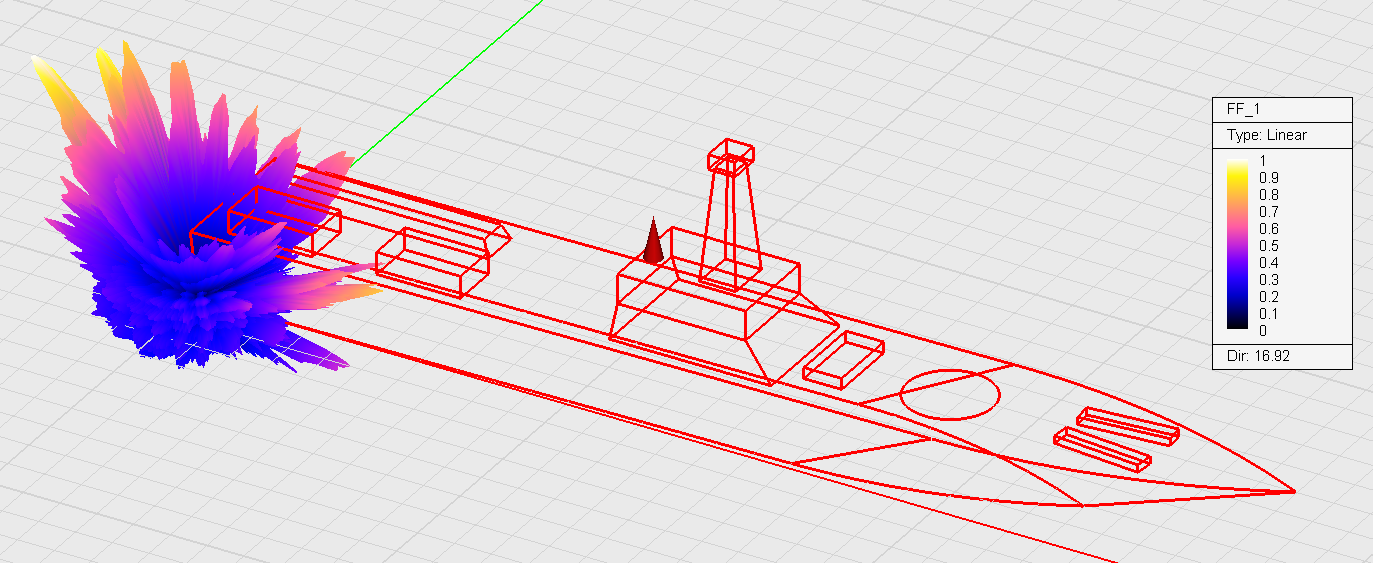
Task: Select the box atop the ship's mast
Action: coord(731,155)
